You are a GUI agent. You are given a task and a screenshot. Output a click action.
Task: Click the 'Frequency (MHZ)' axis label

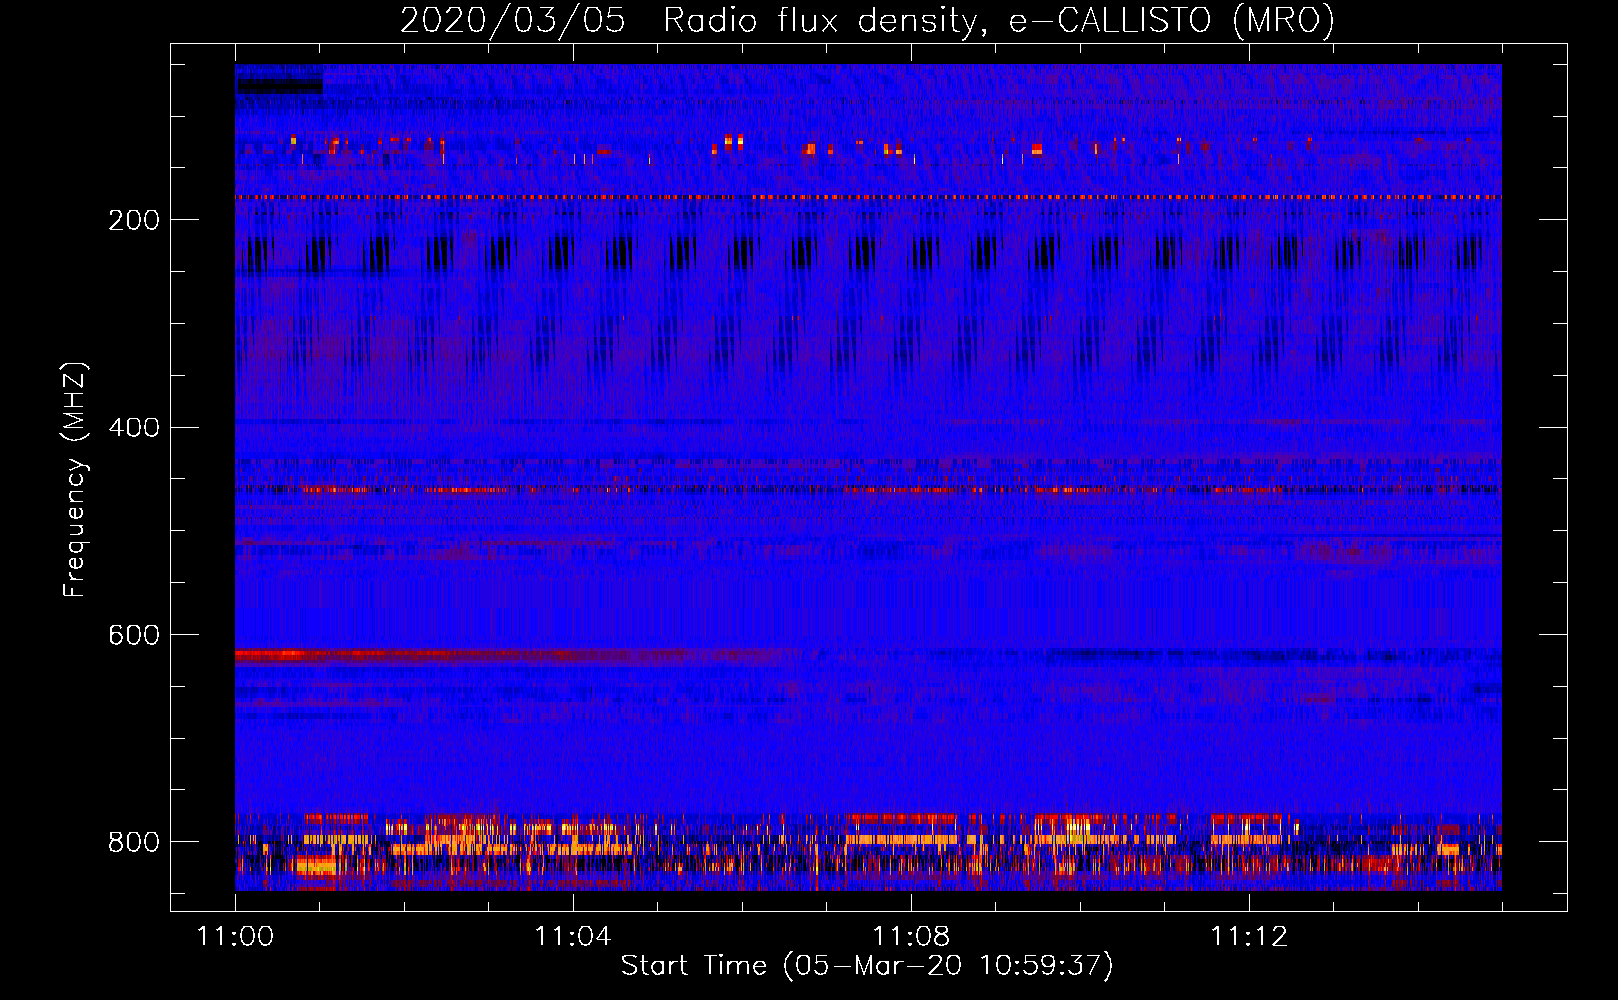pos(75,480)
